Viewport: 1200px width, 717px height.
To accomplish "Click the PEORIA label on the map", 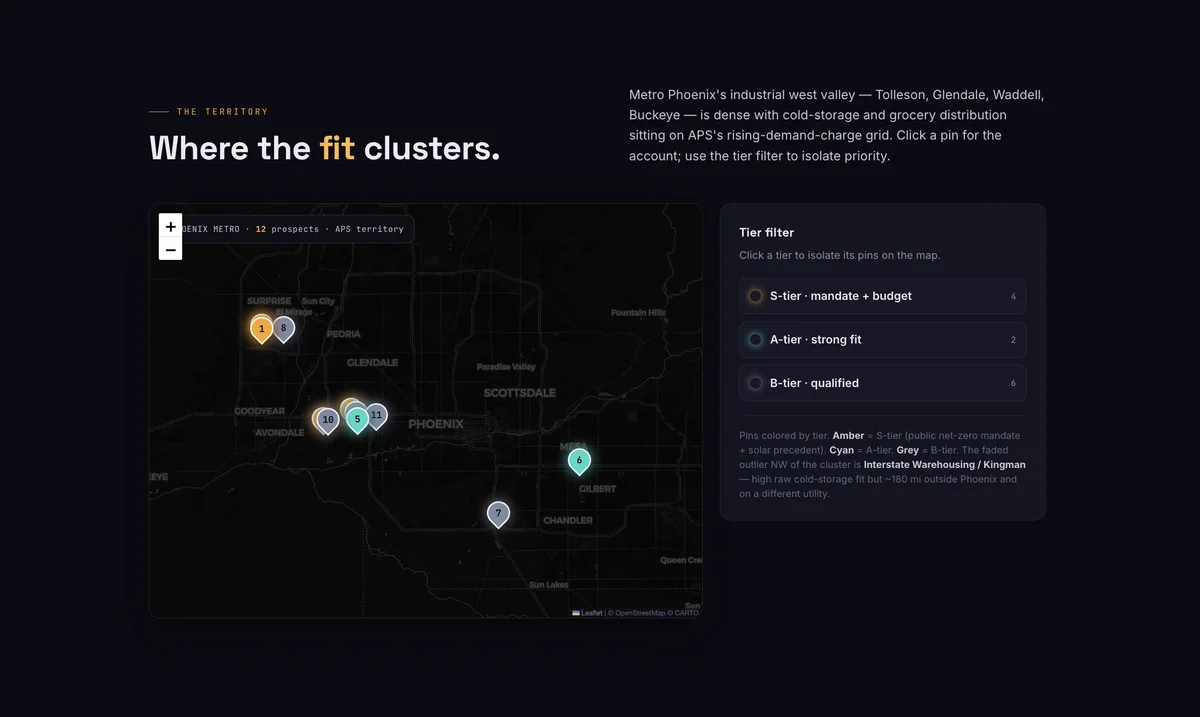I will pyautogui.click(x=343, y=334).
